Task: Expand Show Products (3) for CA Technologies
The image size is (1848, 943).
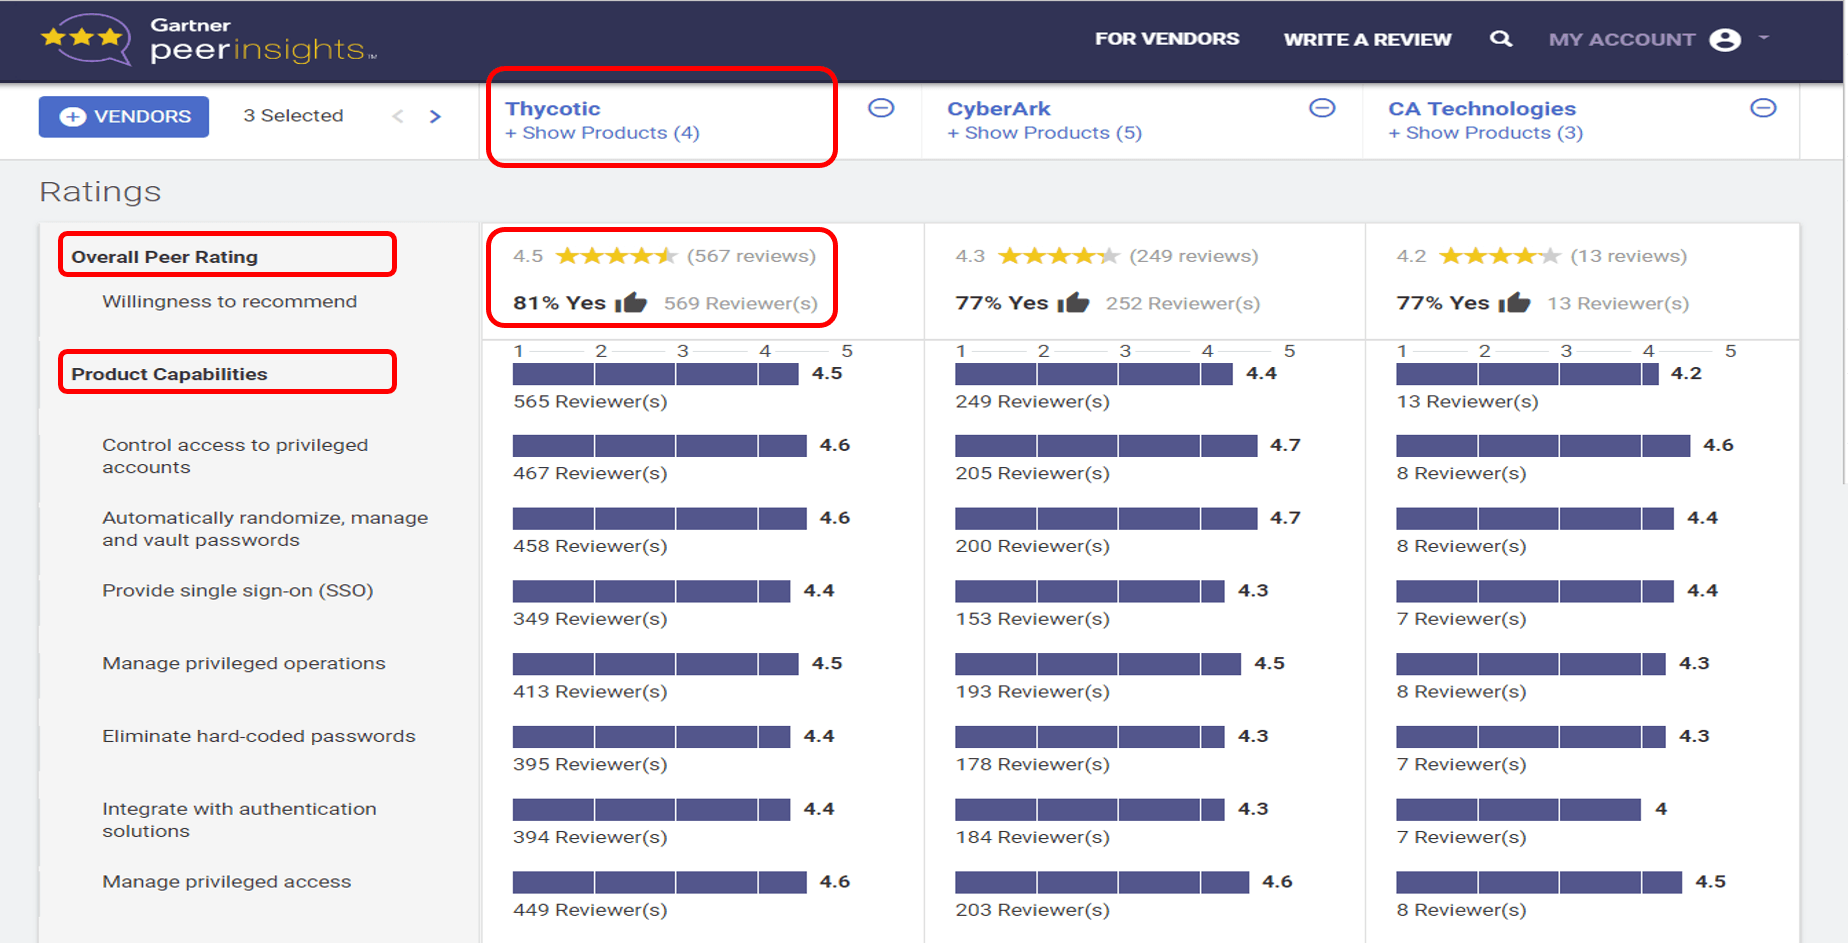Action: coord(1485,133)
